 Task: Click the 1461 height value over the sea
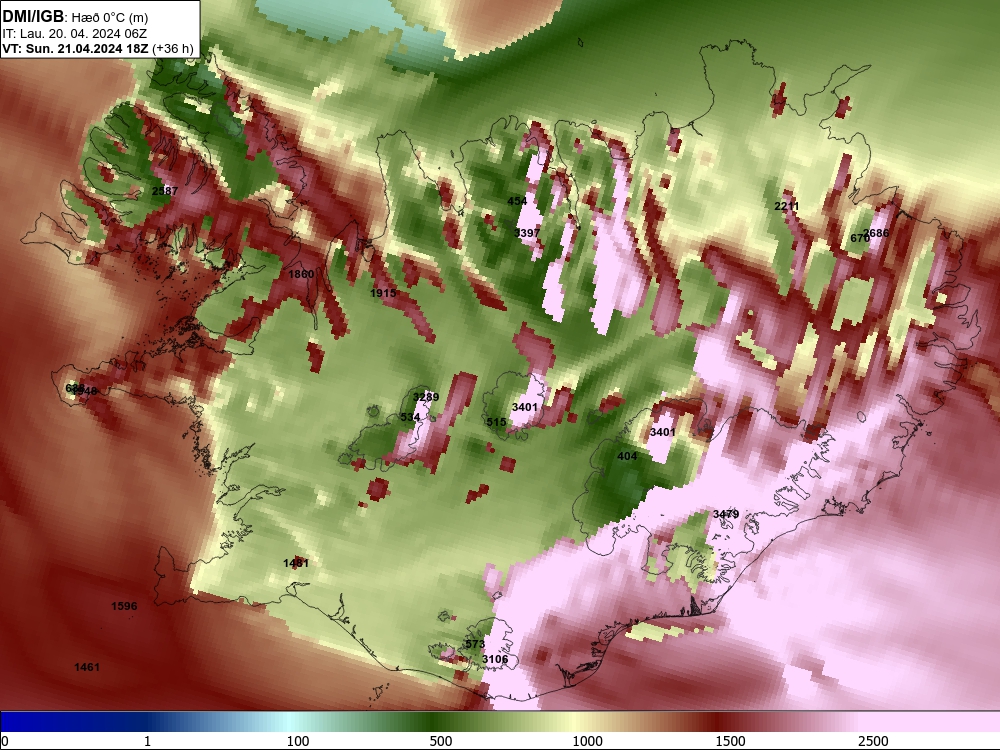87,667
